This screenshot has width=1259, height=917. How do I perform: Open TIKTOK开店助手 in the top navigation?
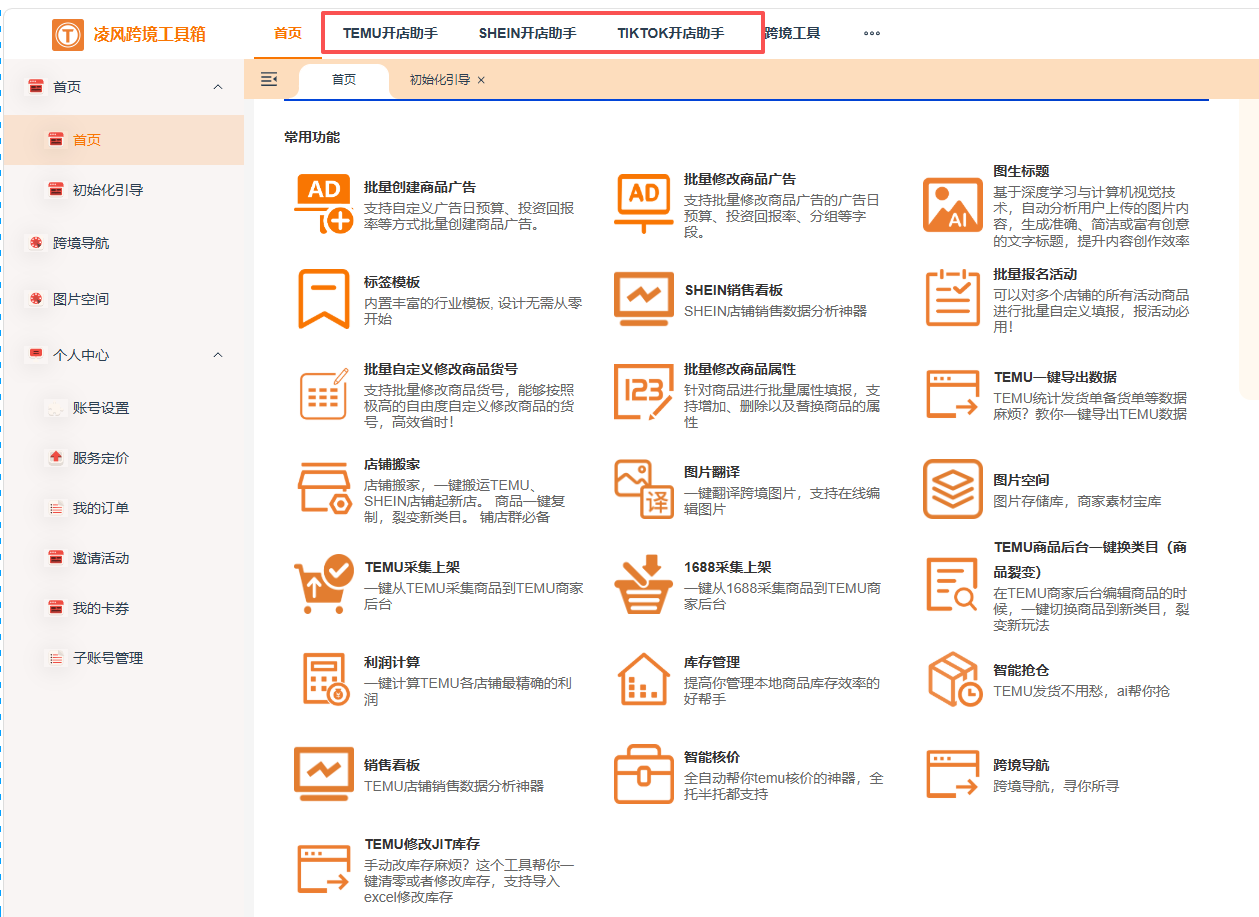671,33
